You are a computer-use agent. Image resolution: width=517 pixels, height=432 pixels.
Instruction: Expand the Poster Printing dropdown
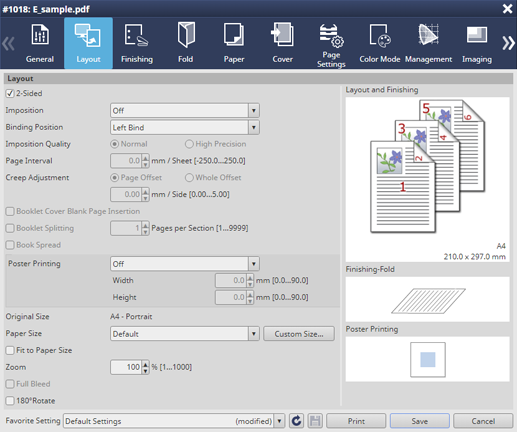point(254,264)
